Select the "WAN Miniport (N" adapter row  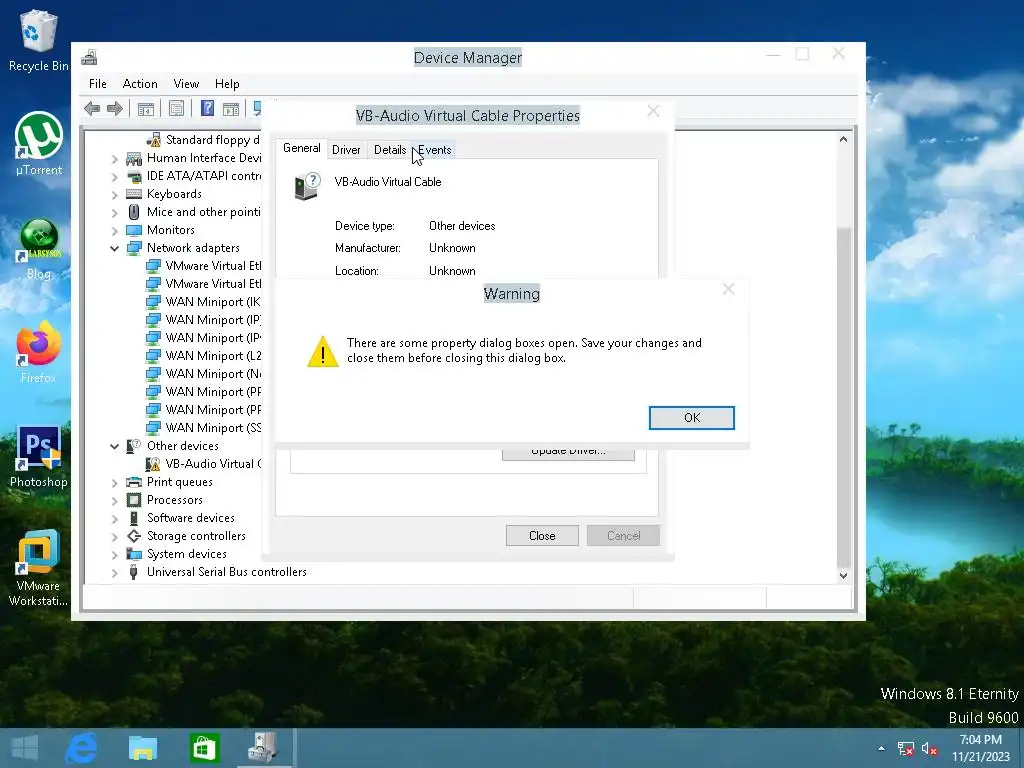(x=203, y=374)
